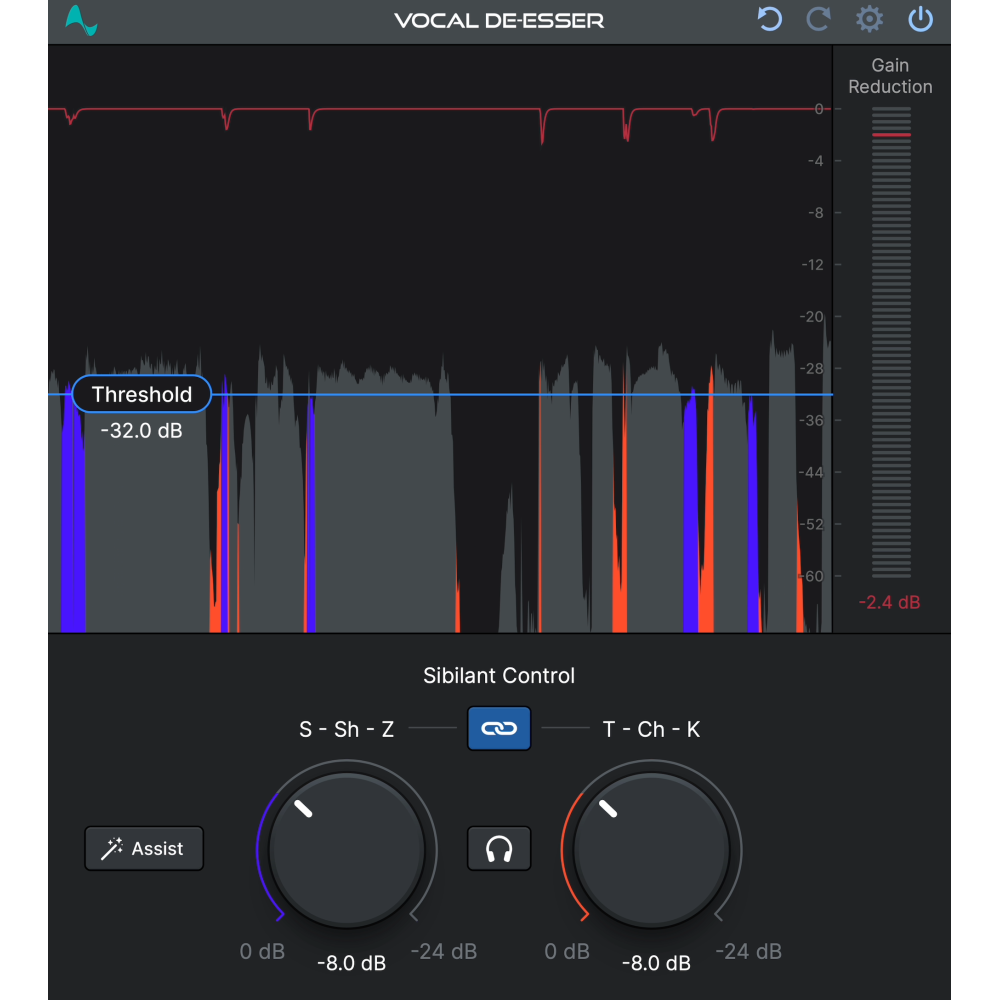
Task: Click the blue threshold line
Action: point(500,395)
